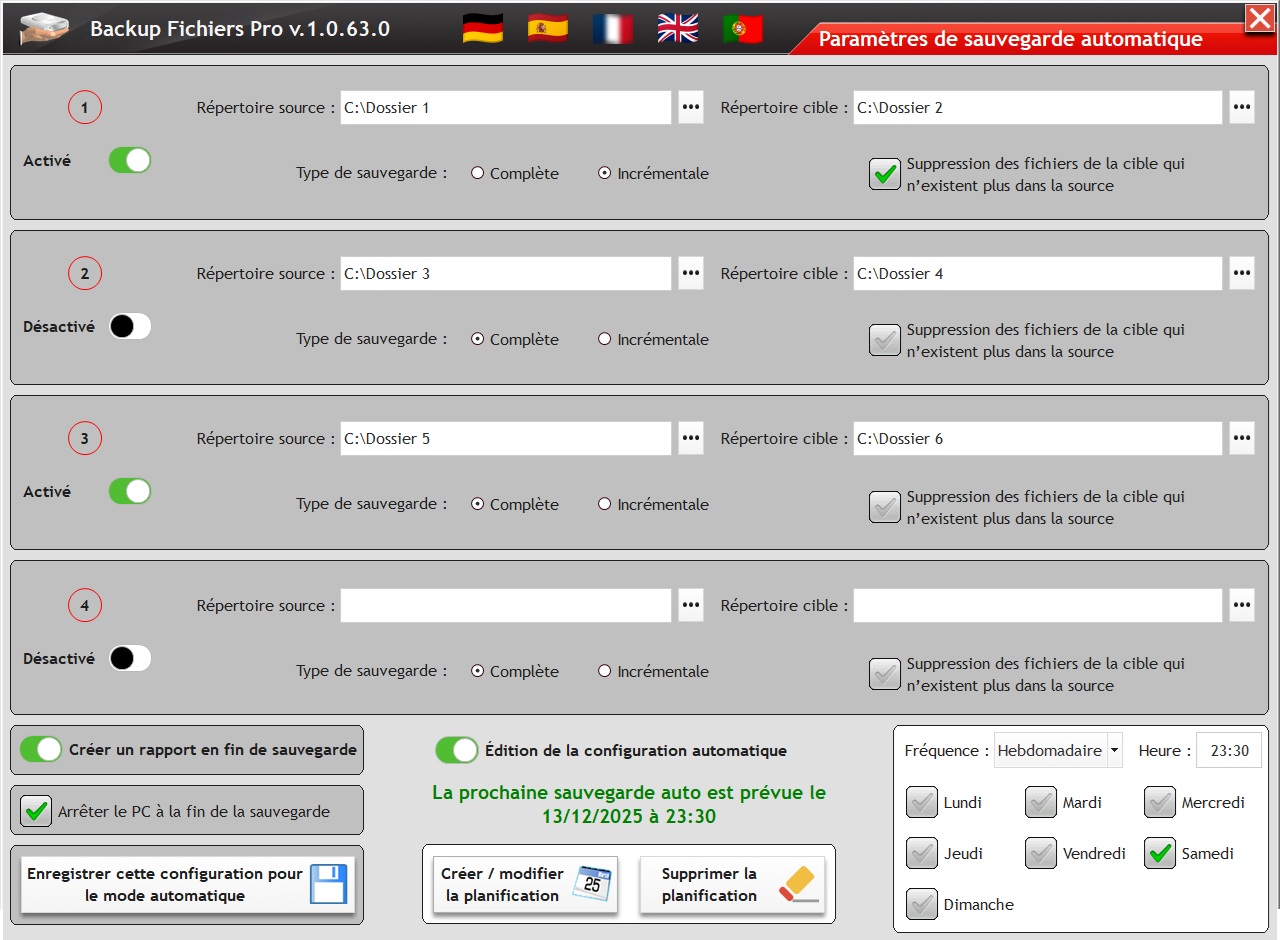
Task: Click 'Créer / modifier la planification'
Action: (x=524, y=884)
